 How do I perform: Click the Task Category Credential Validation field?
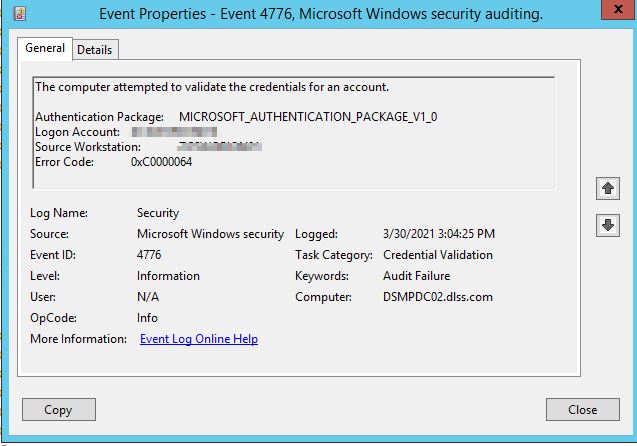[439, 255]
